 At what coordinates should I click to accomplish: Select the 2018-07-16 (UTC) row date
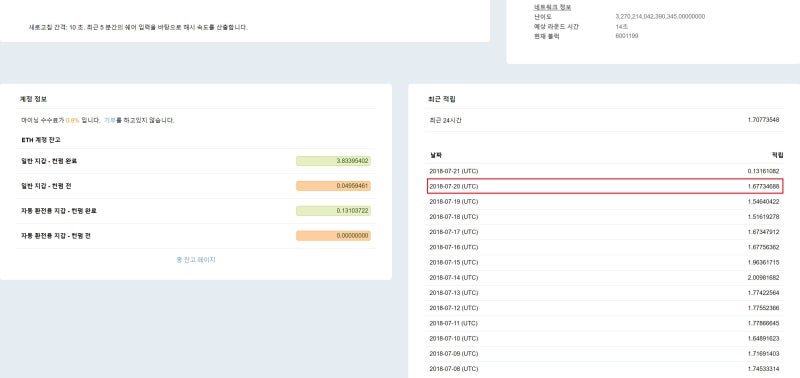(454, 247)
